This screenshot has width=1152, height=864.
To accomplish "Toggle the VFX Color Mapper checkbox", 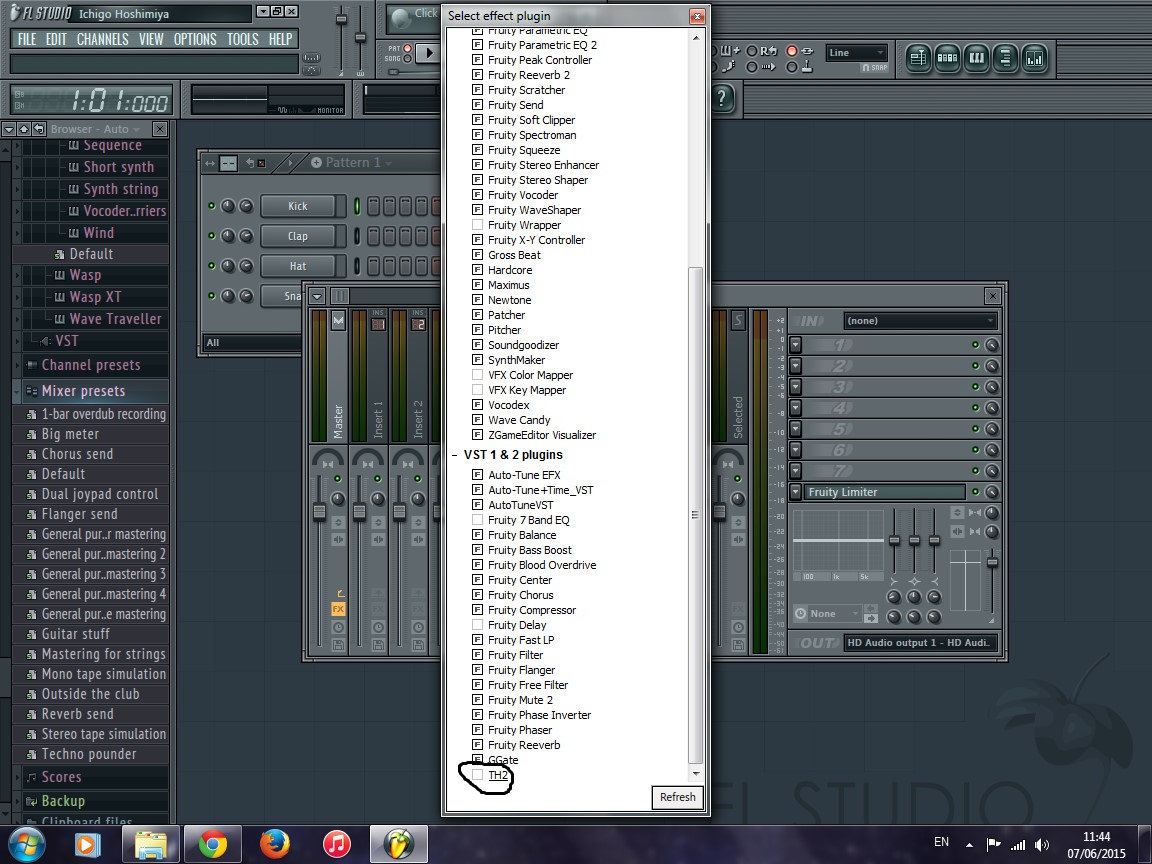I will [x=478, y=375].
